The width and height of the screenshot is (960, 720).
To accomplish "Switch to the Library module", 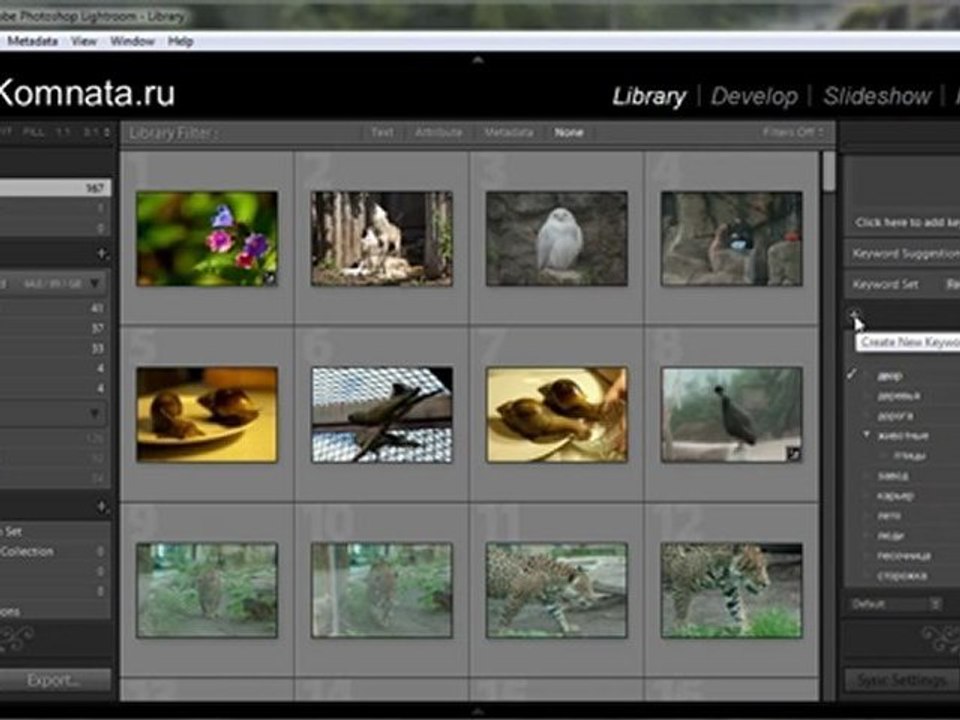I will [x=649, y=96].
